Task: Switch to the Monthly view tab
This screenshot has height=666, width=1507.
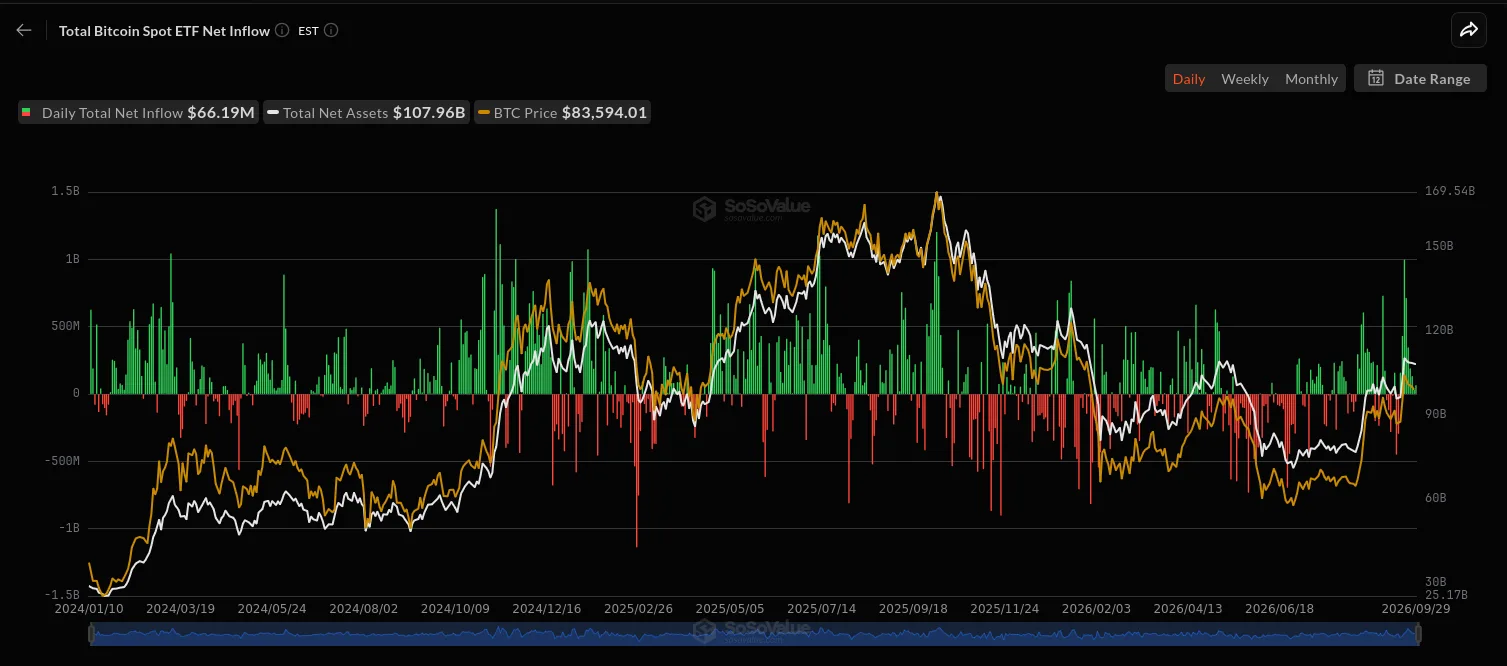Action: pyautogui.click(x=1311, y=79)
